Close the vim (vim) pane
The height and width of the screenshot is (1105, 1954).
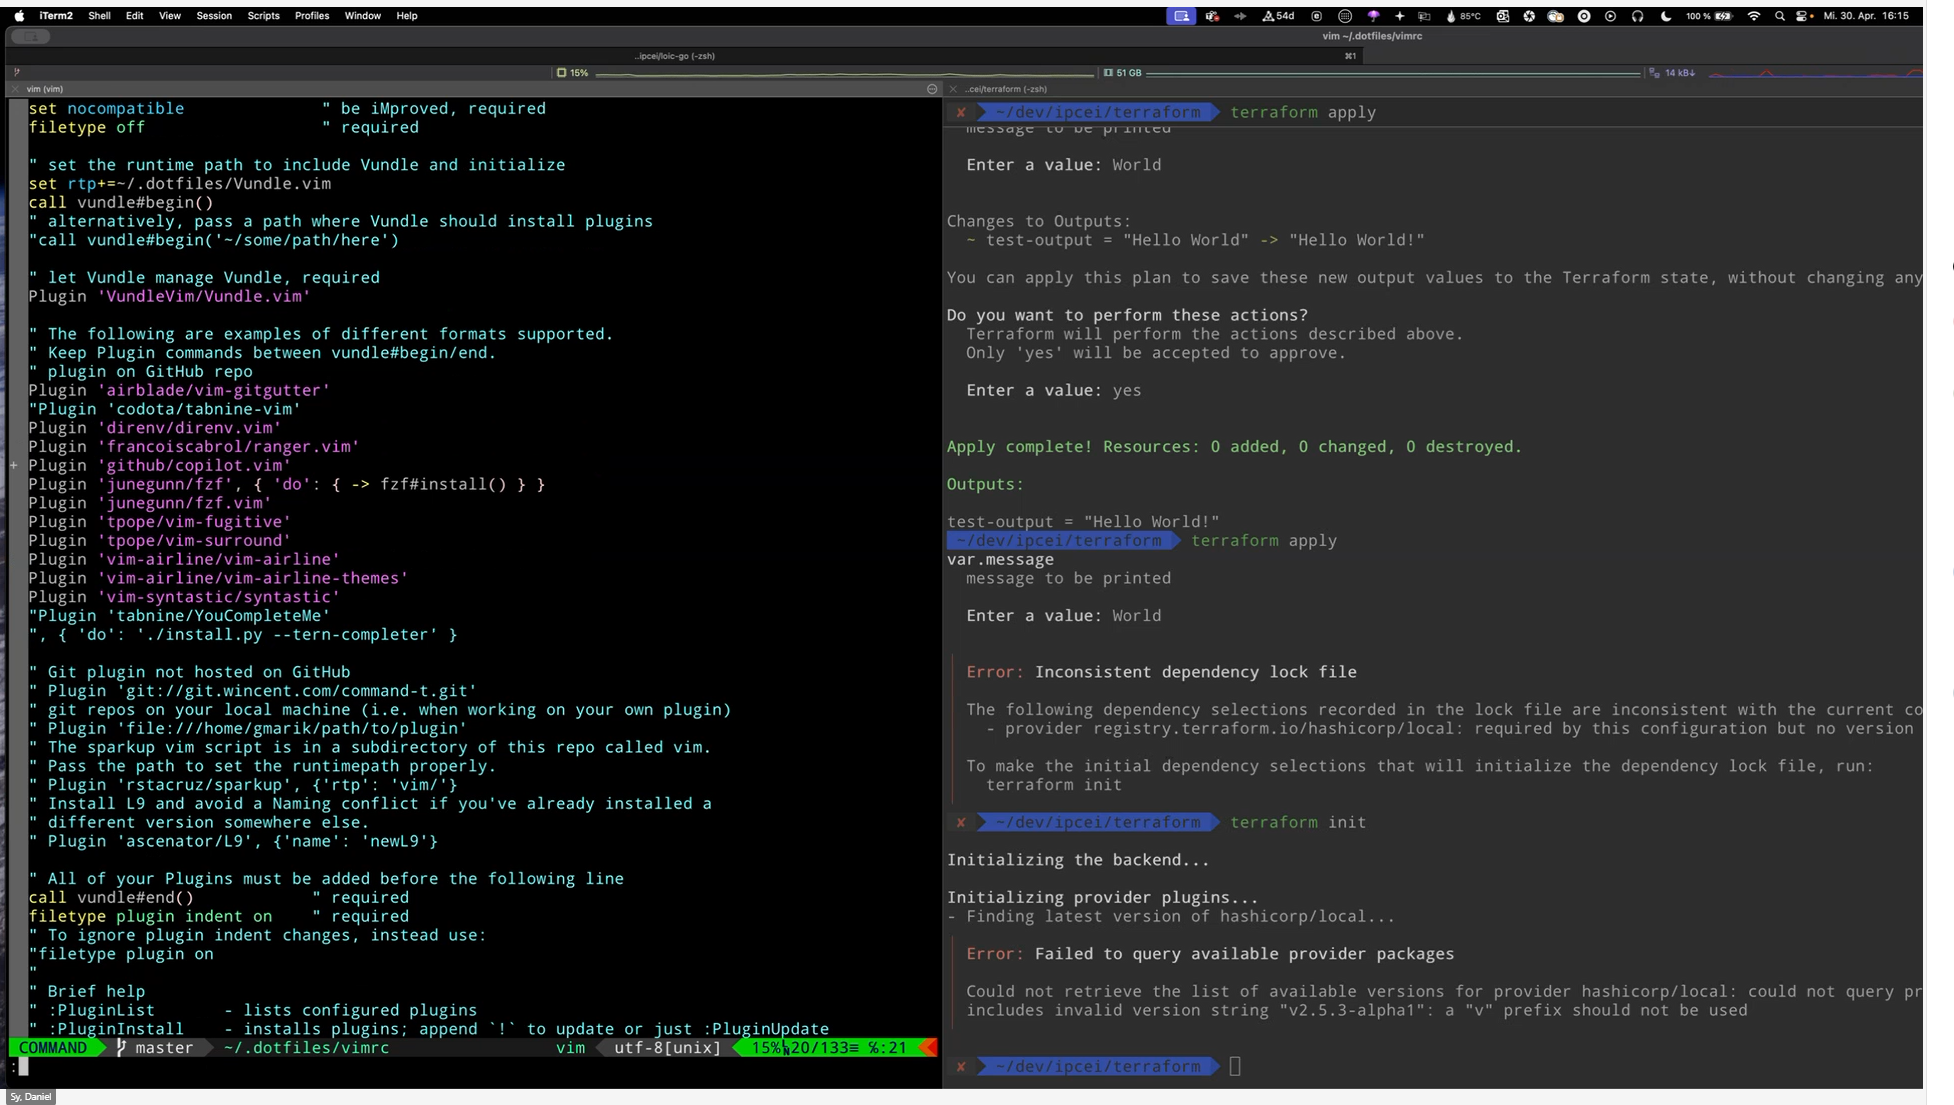15,89
